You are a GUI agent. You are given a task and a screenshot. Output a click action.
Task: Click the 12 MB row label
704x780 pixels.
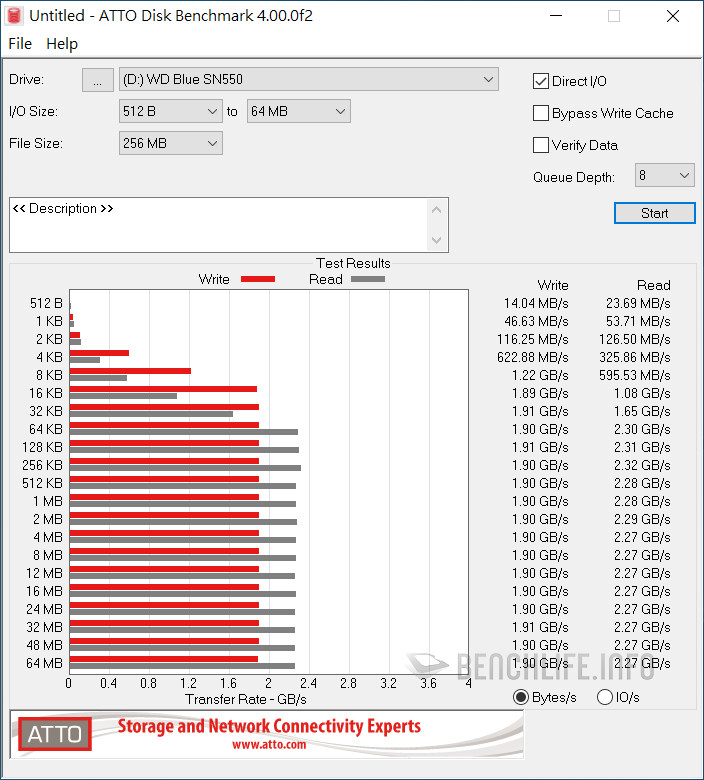44,573
